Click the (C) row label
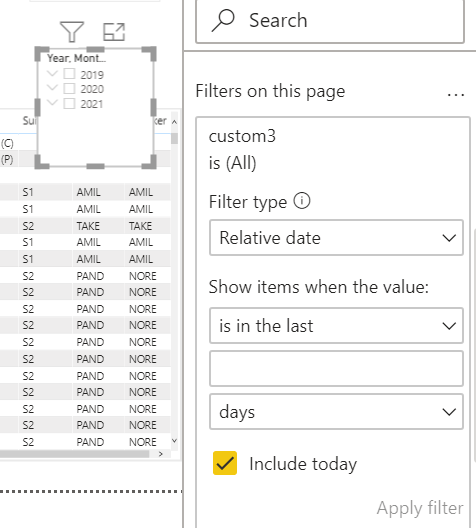This screenshot has width=476, height=528. point(7,143)
